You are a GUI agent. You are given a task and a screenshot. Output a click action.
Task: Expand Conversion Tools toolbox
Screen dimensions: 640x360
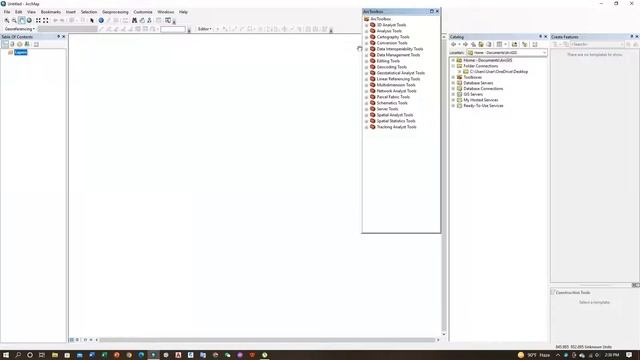click(367, 43)
